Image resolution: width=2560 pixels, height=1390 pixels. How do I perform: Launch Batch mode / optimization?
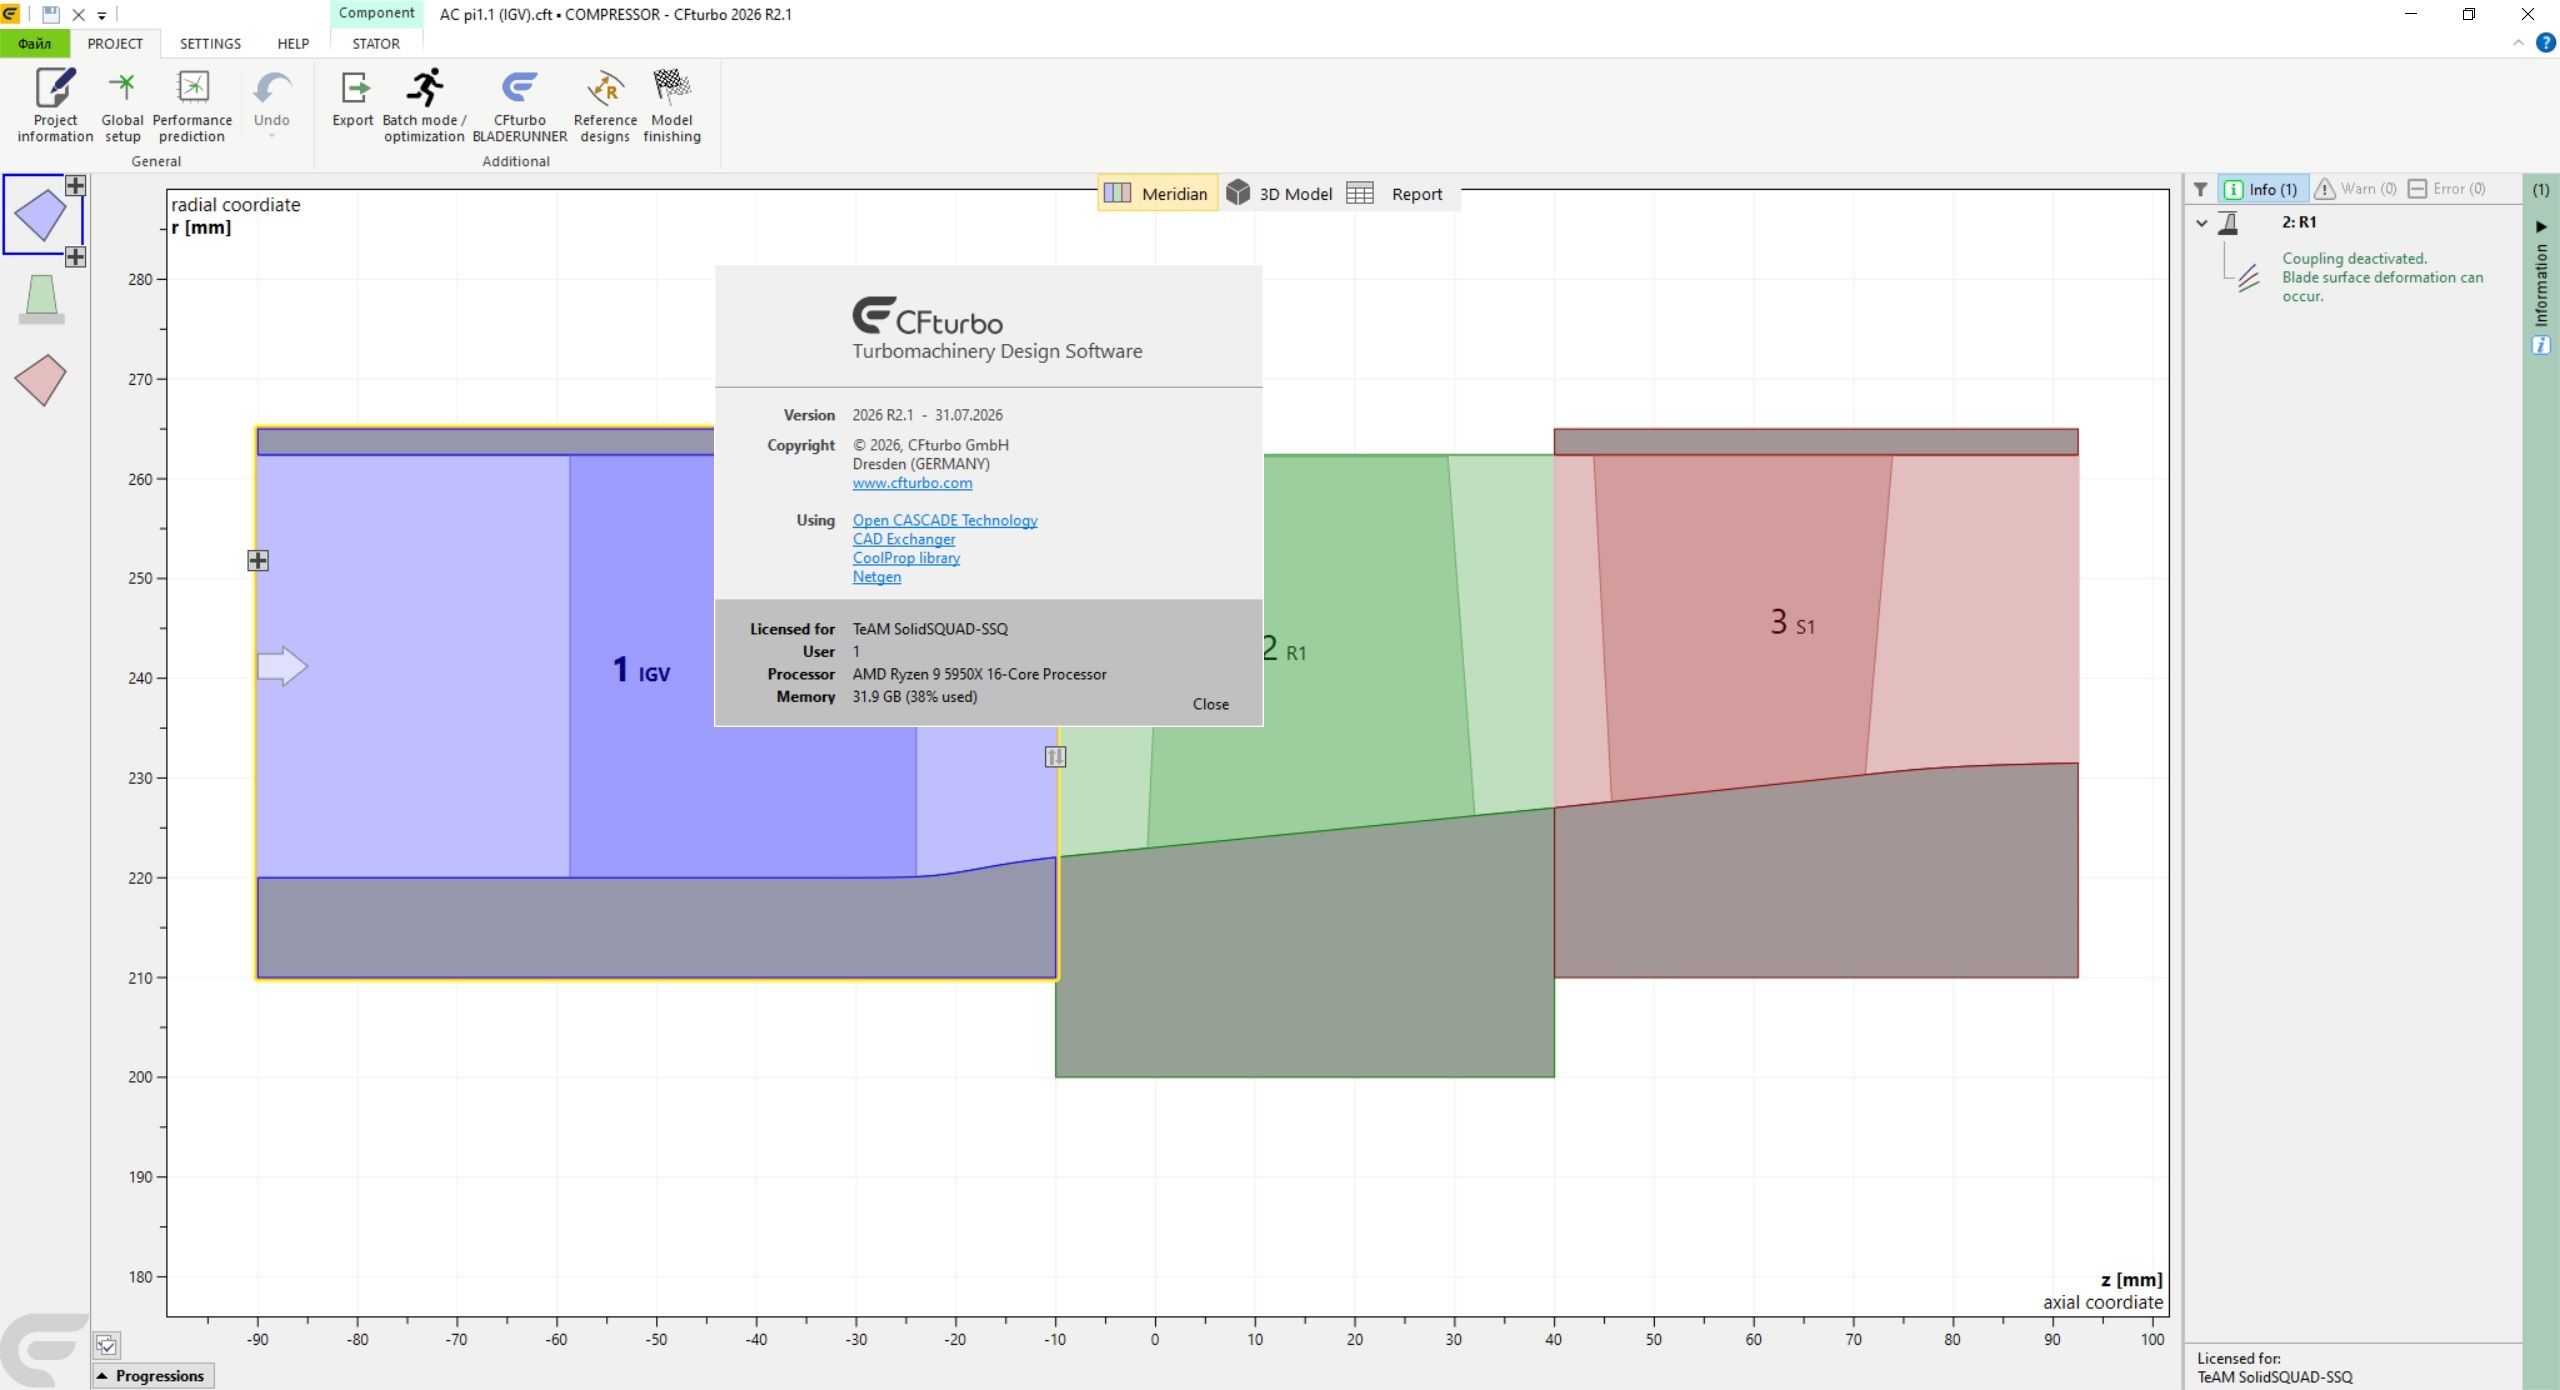click(424, 105)
